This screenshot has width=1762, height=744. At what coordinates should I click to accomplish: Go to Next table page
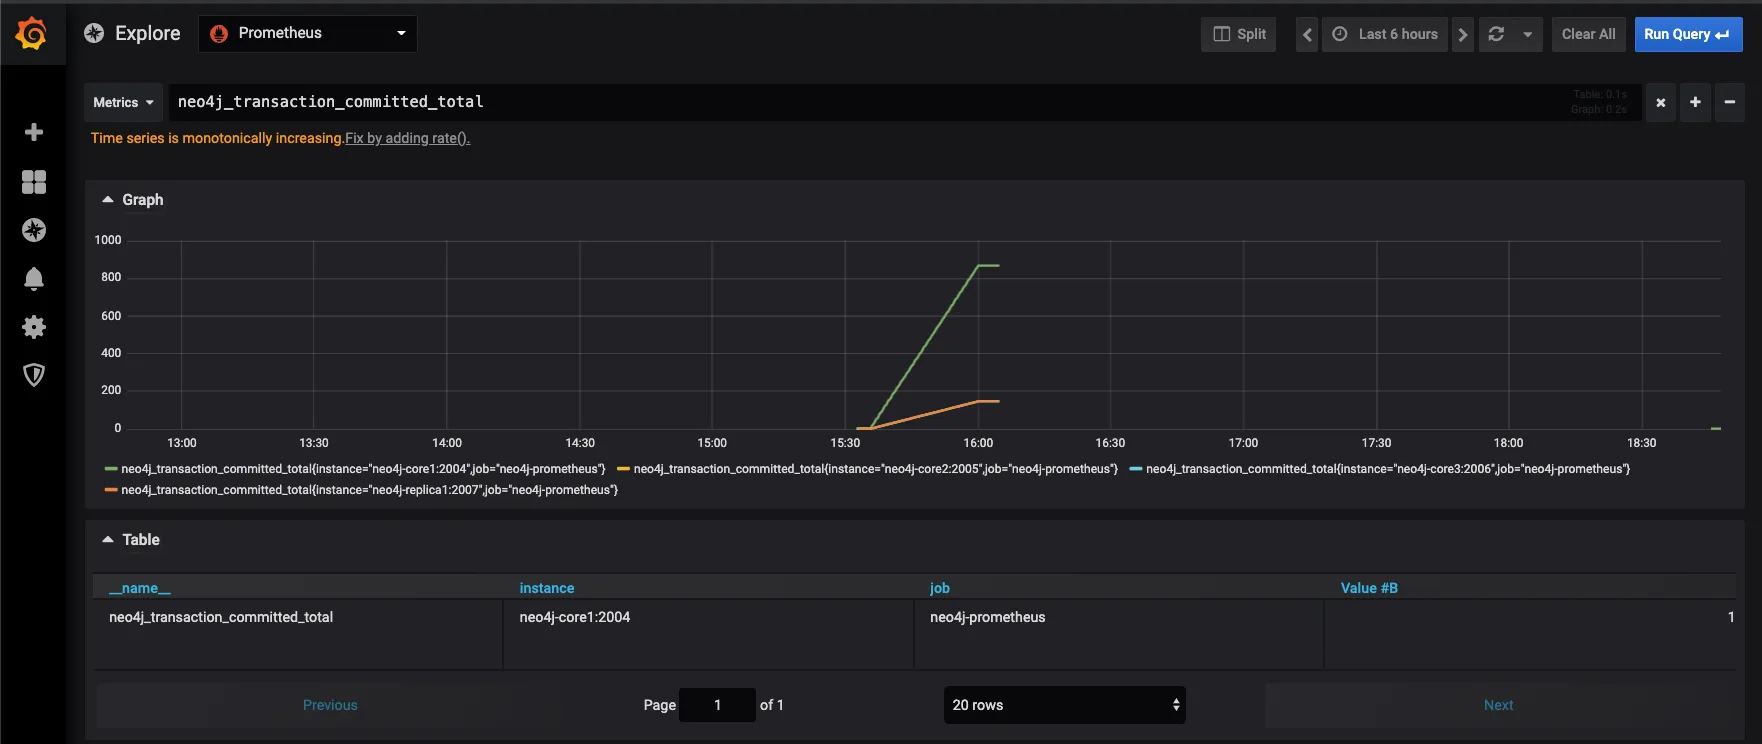pyautogui.click(x=1498, y=705)
